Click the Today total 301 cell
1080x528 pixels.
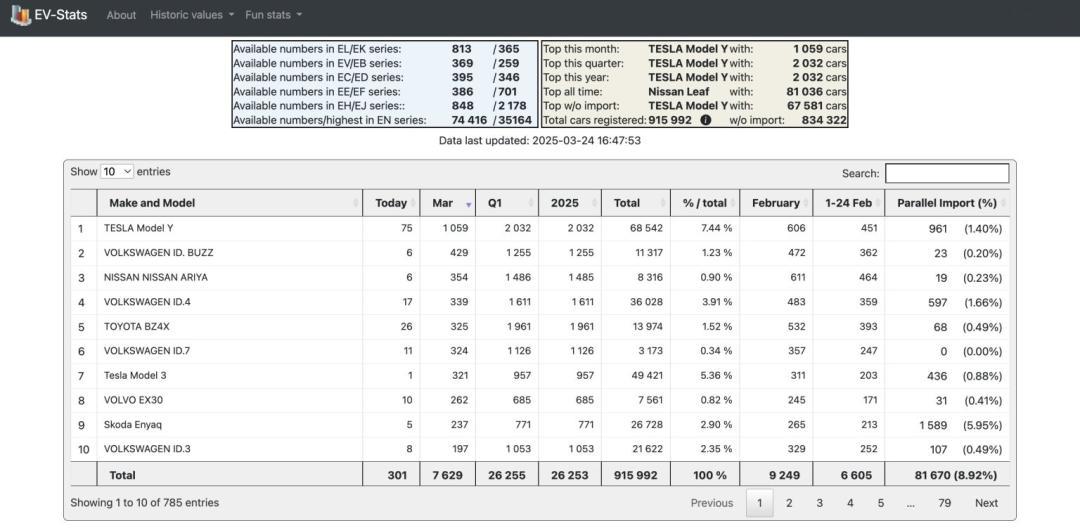coord(397,476)
